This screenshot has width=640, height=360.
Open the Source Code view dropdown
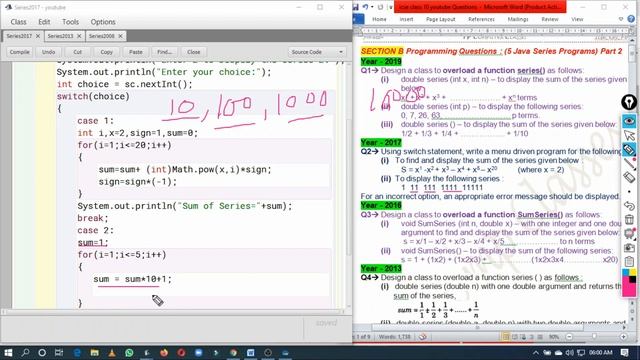click(317, 52)
